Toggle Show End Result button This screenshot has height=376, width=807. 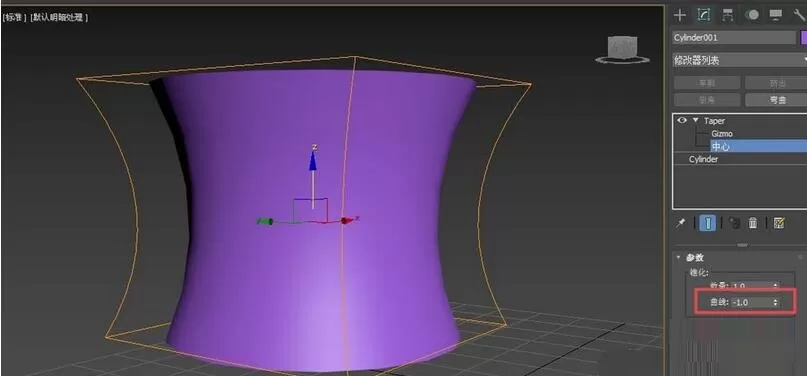(708, 223)
